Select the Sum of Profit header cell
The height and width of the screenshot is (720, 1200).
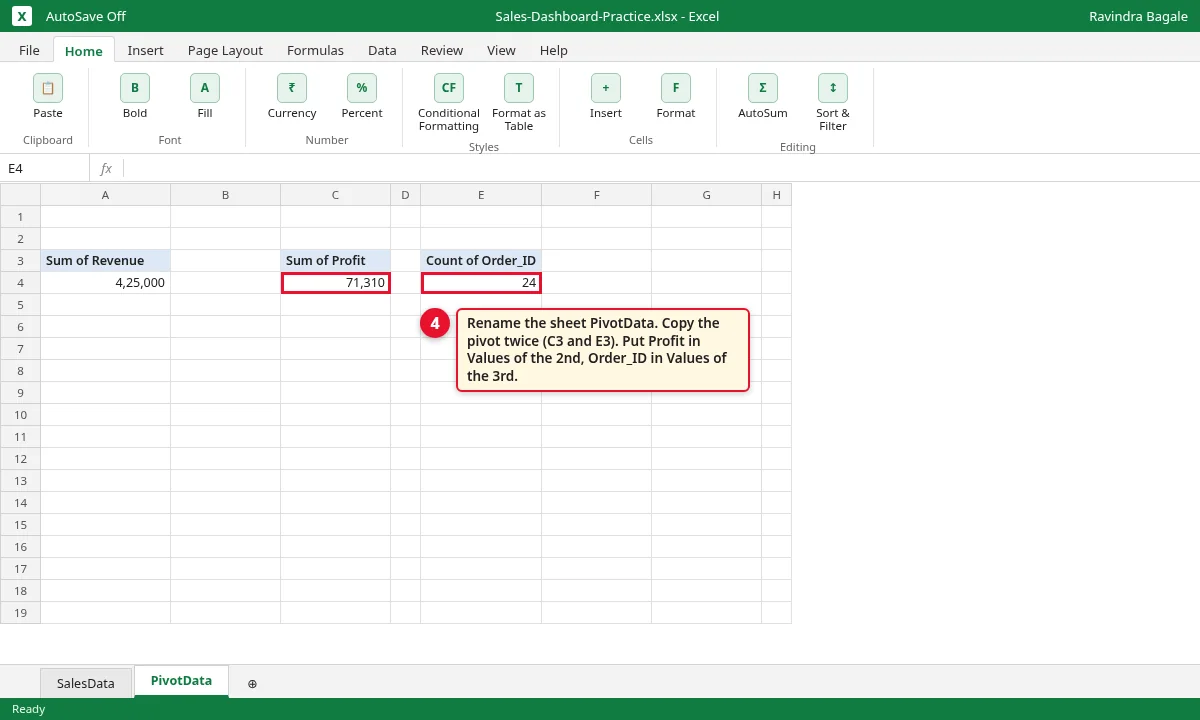[x=336, y=261]
